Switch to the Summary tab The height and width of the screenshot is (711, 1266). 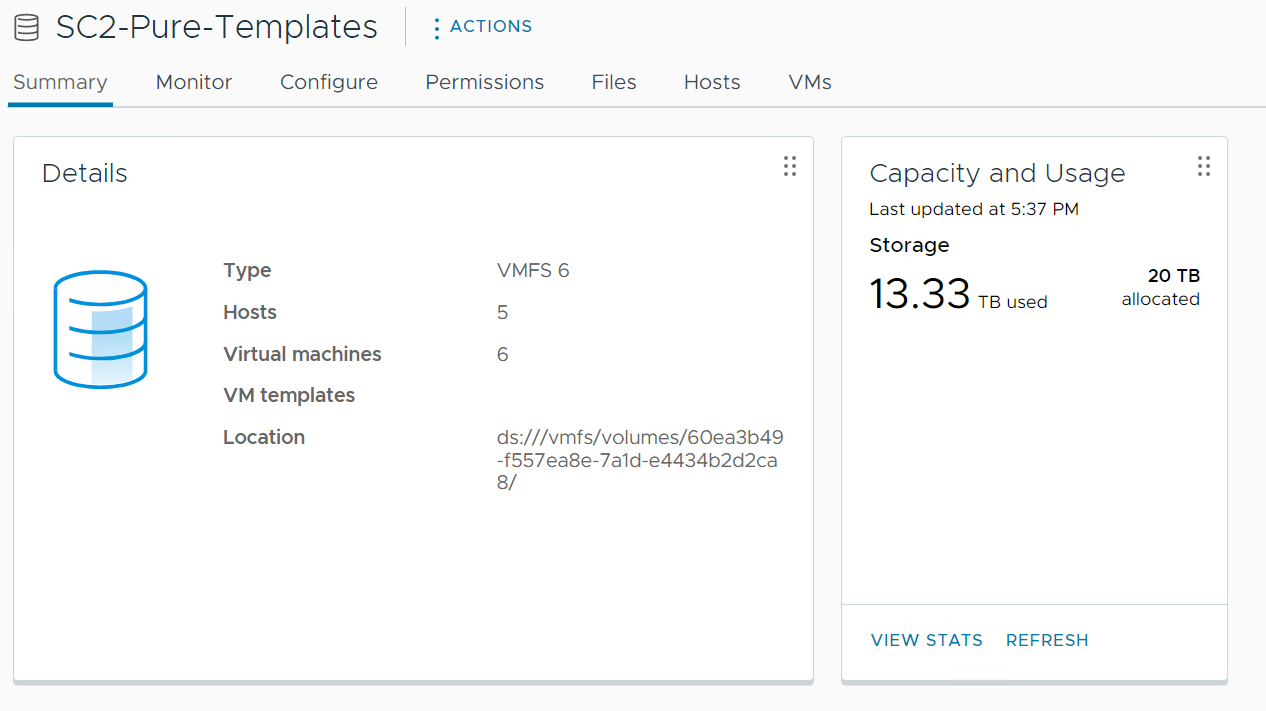point(60,82)
